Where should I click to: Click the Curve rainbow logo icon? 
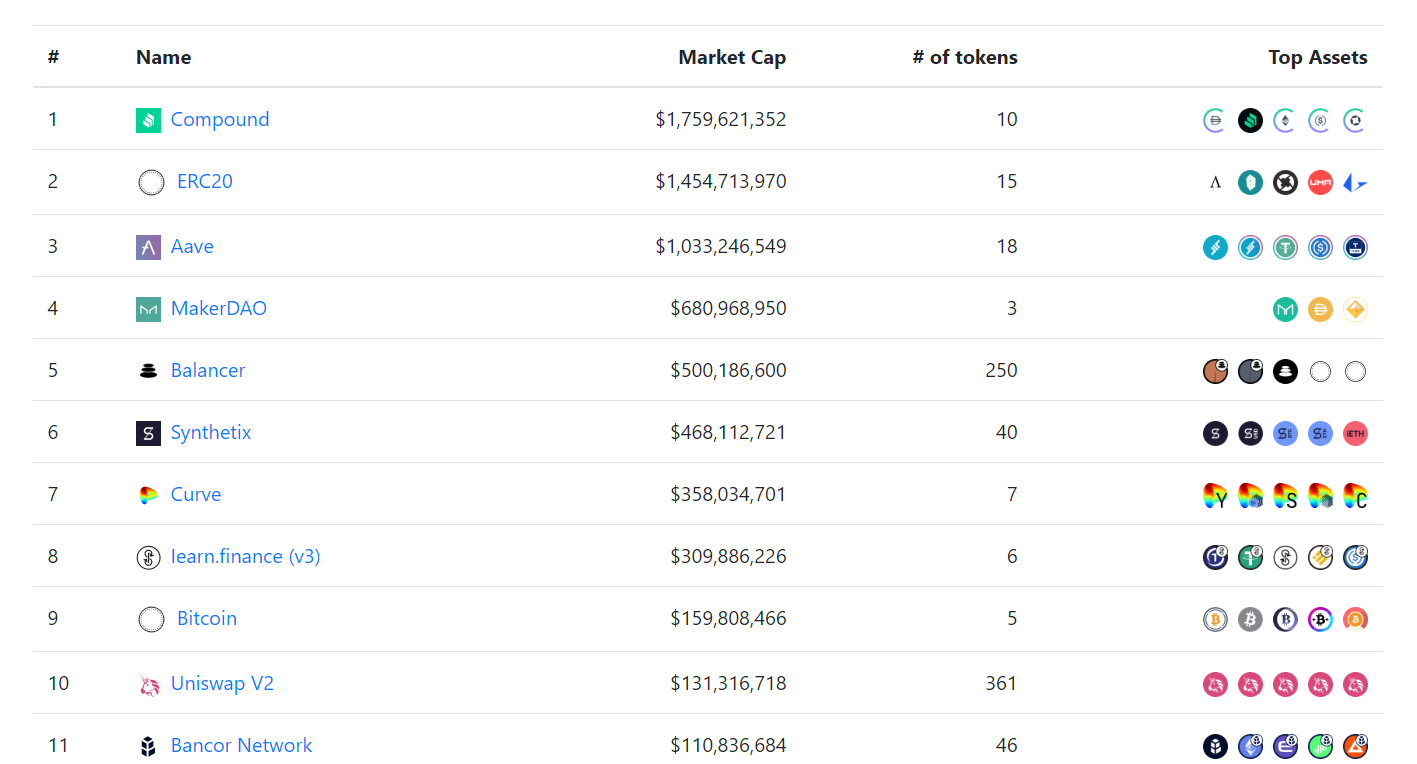click(148, 496)
